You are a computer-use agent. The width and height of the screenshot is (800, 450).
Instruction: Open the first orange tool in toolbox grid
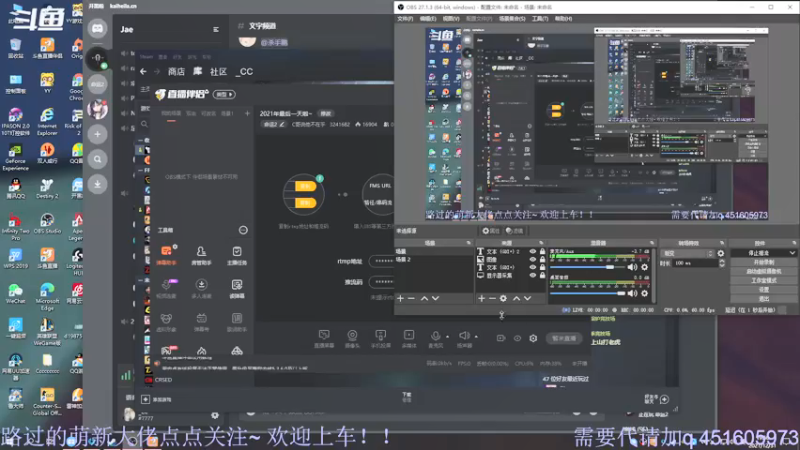[166, 255]
